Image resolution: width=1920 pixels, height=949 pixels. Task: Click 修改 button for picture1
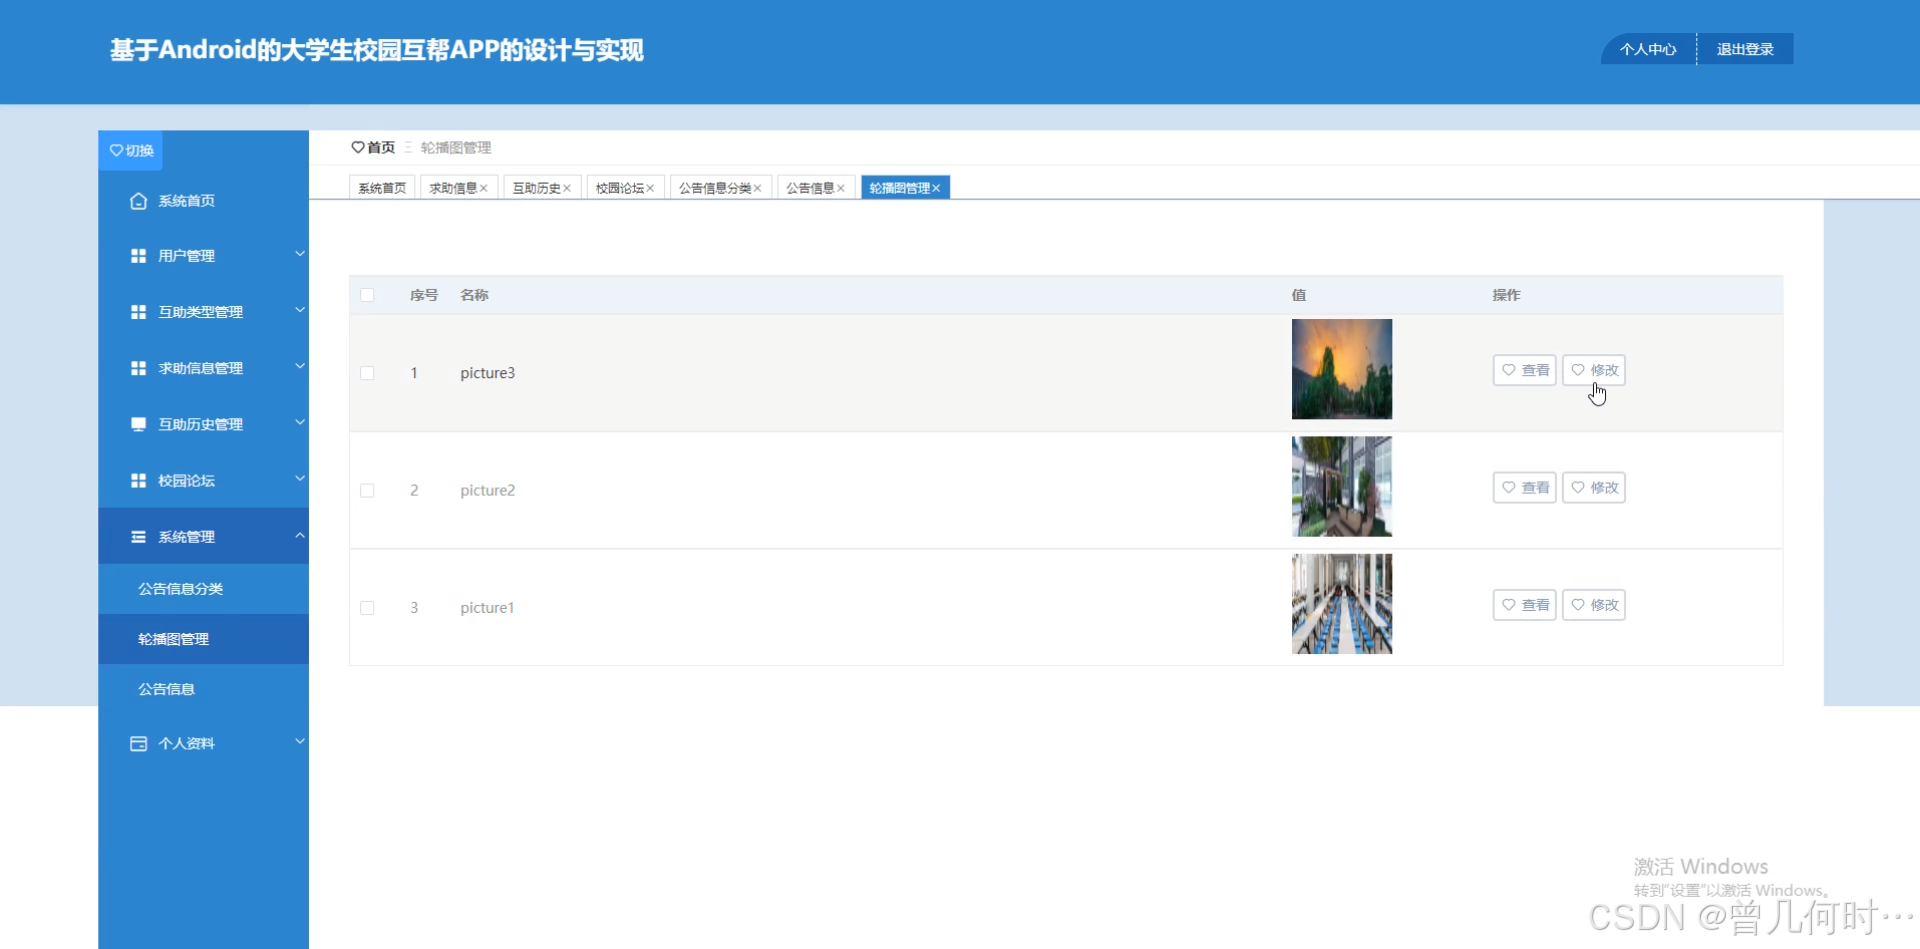click(1594, 605)
